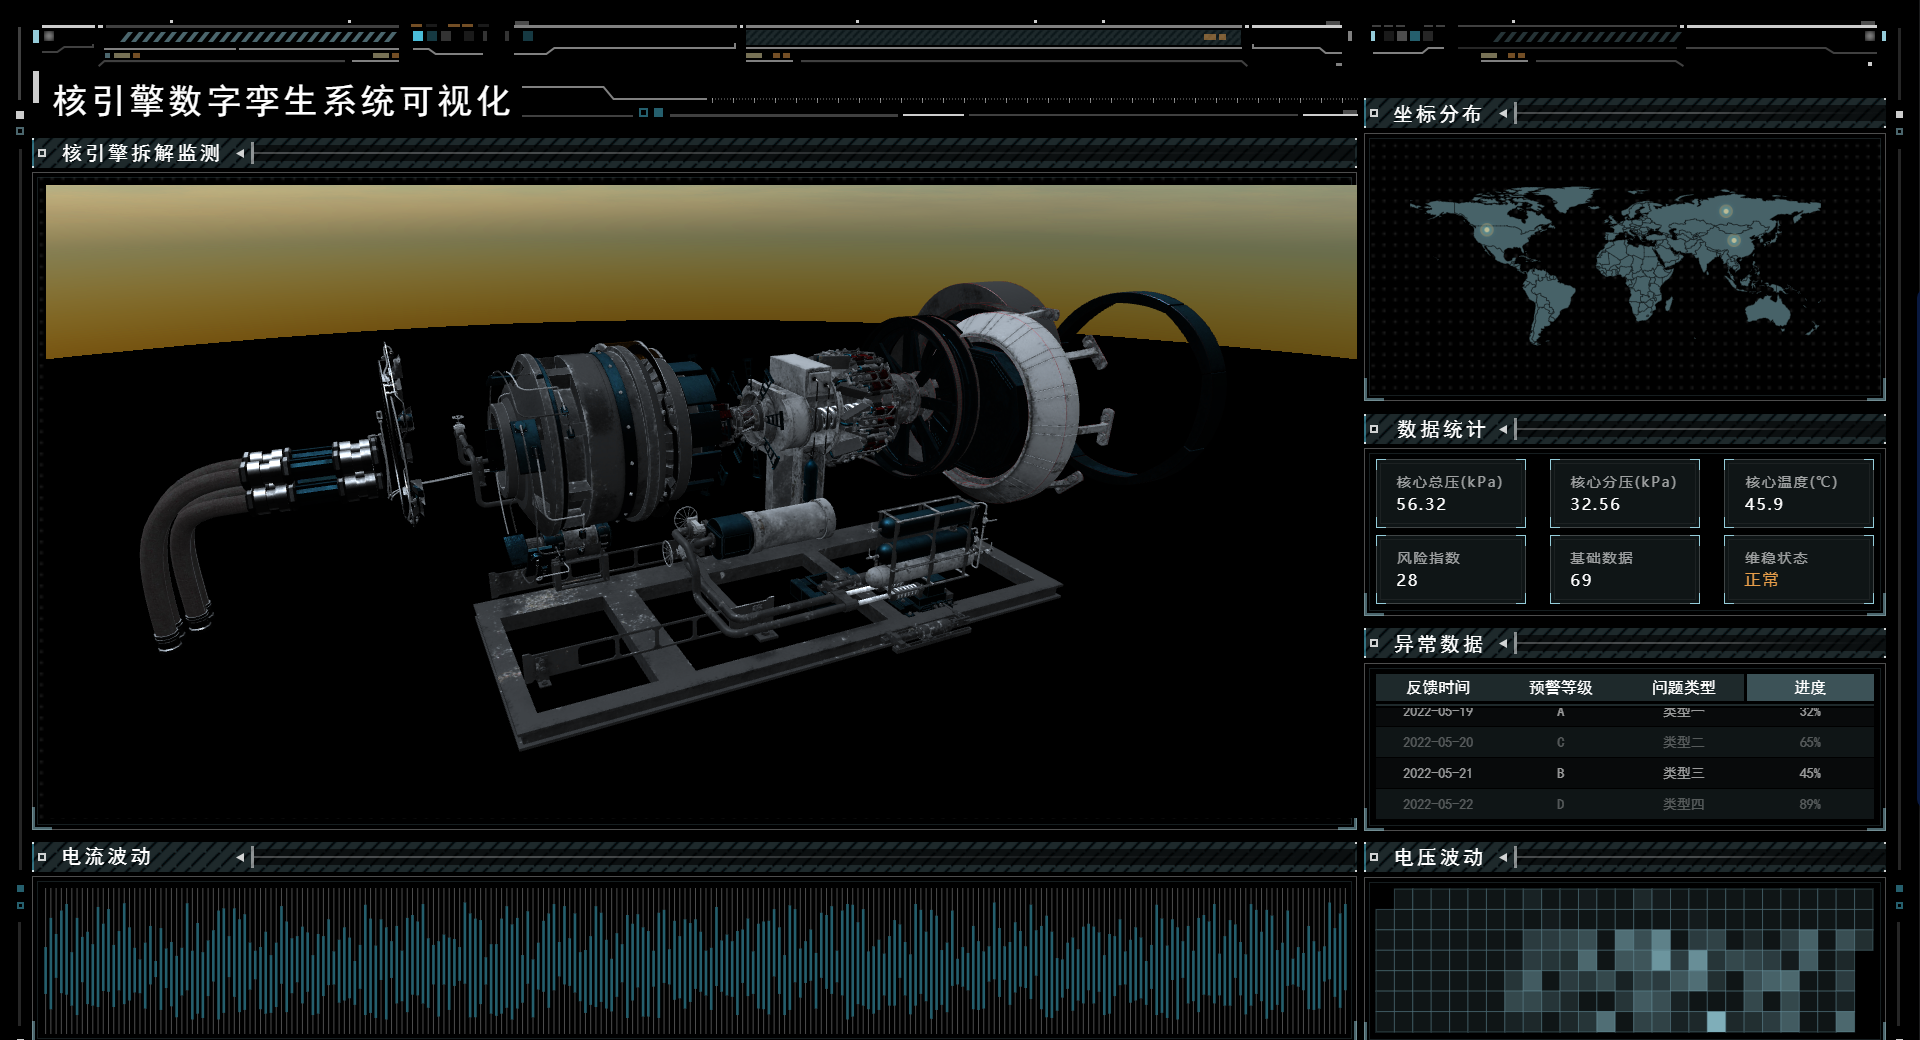Select warning level C in the 2022-05-20 row
Image resolution: width=1920 pixels, height=1040 pixels.
(x=1560, y=743)
